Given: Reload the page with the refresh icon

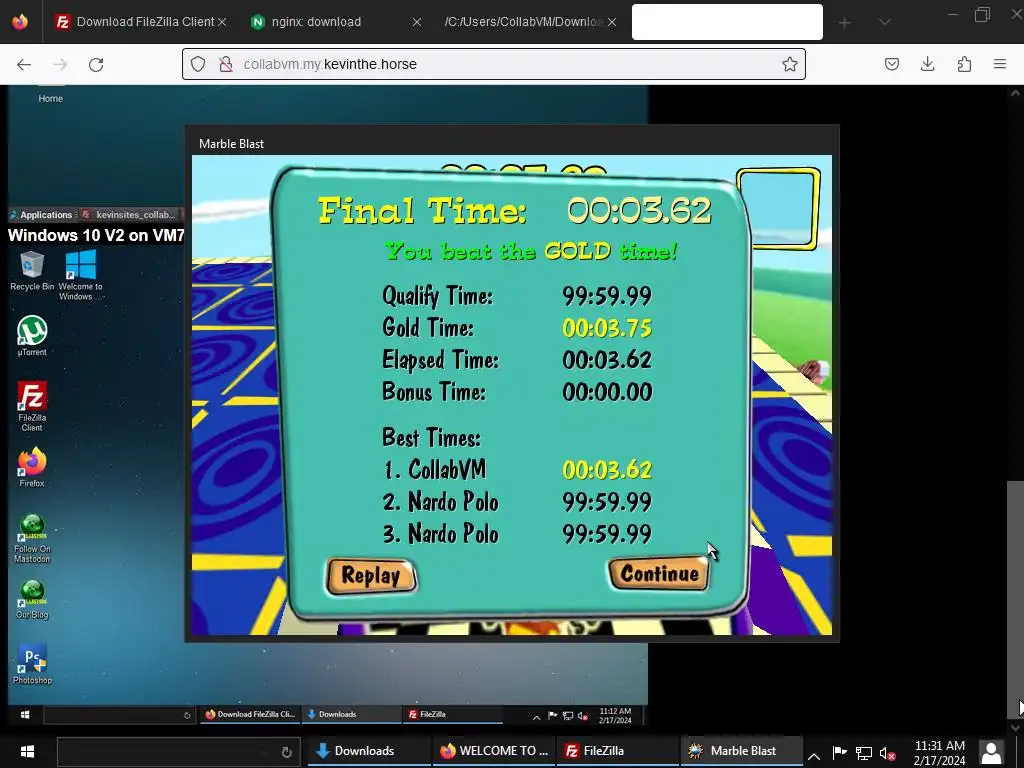Looking at the screenshot, I should point(96,64).
